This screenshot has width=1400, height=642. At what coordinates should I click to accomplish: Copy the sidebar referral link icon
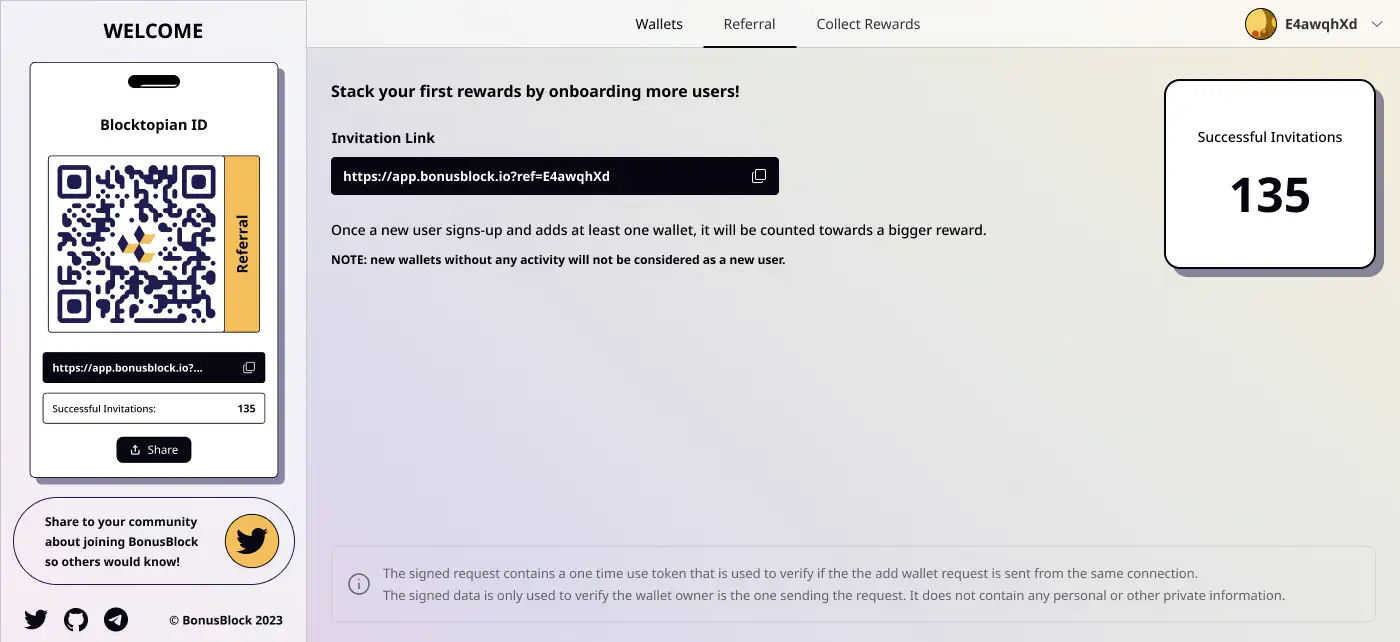[249, 368]
